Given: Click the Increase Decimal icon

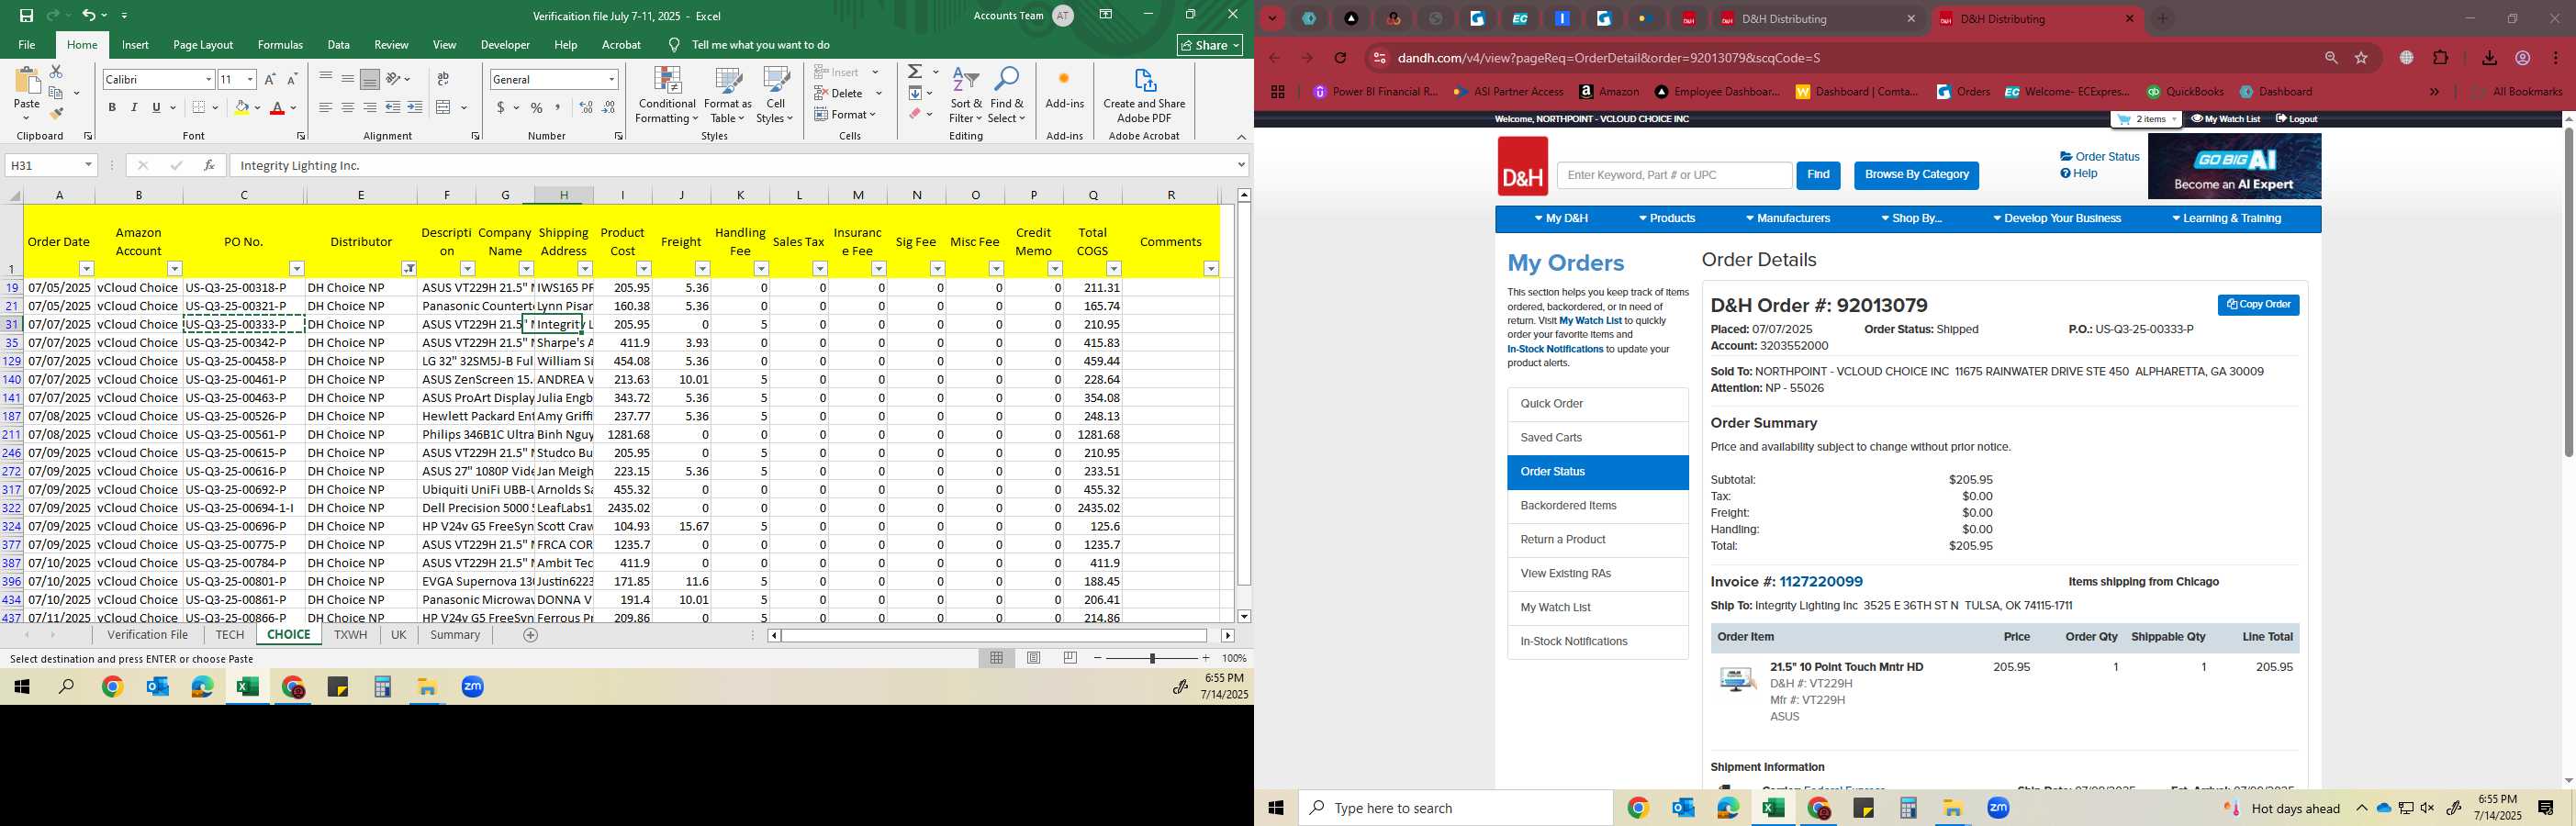Looking at the screenshot, I should pos(586,107).
